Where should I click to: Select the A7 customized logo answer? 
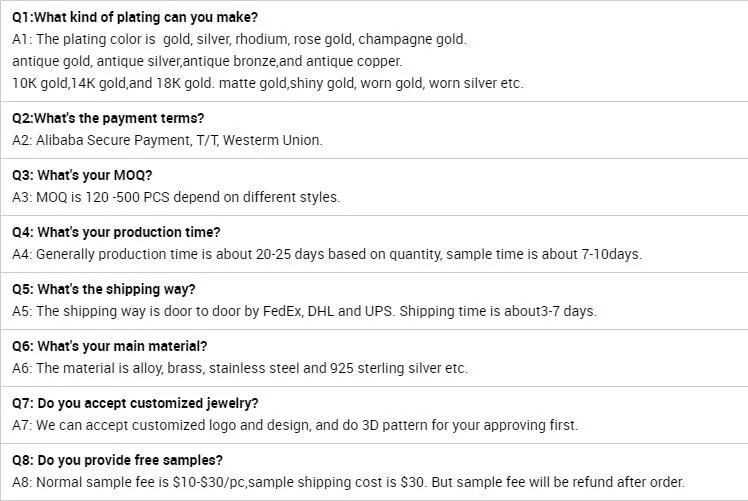click(x=295, y=425)
